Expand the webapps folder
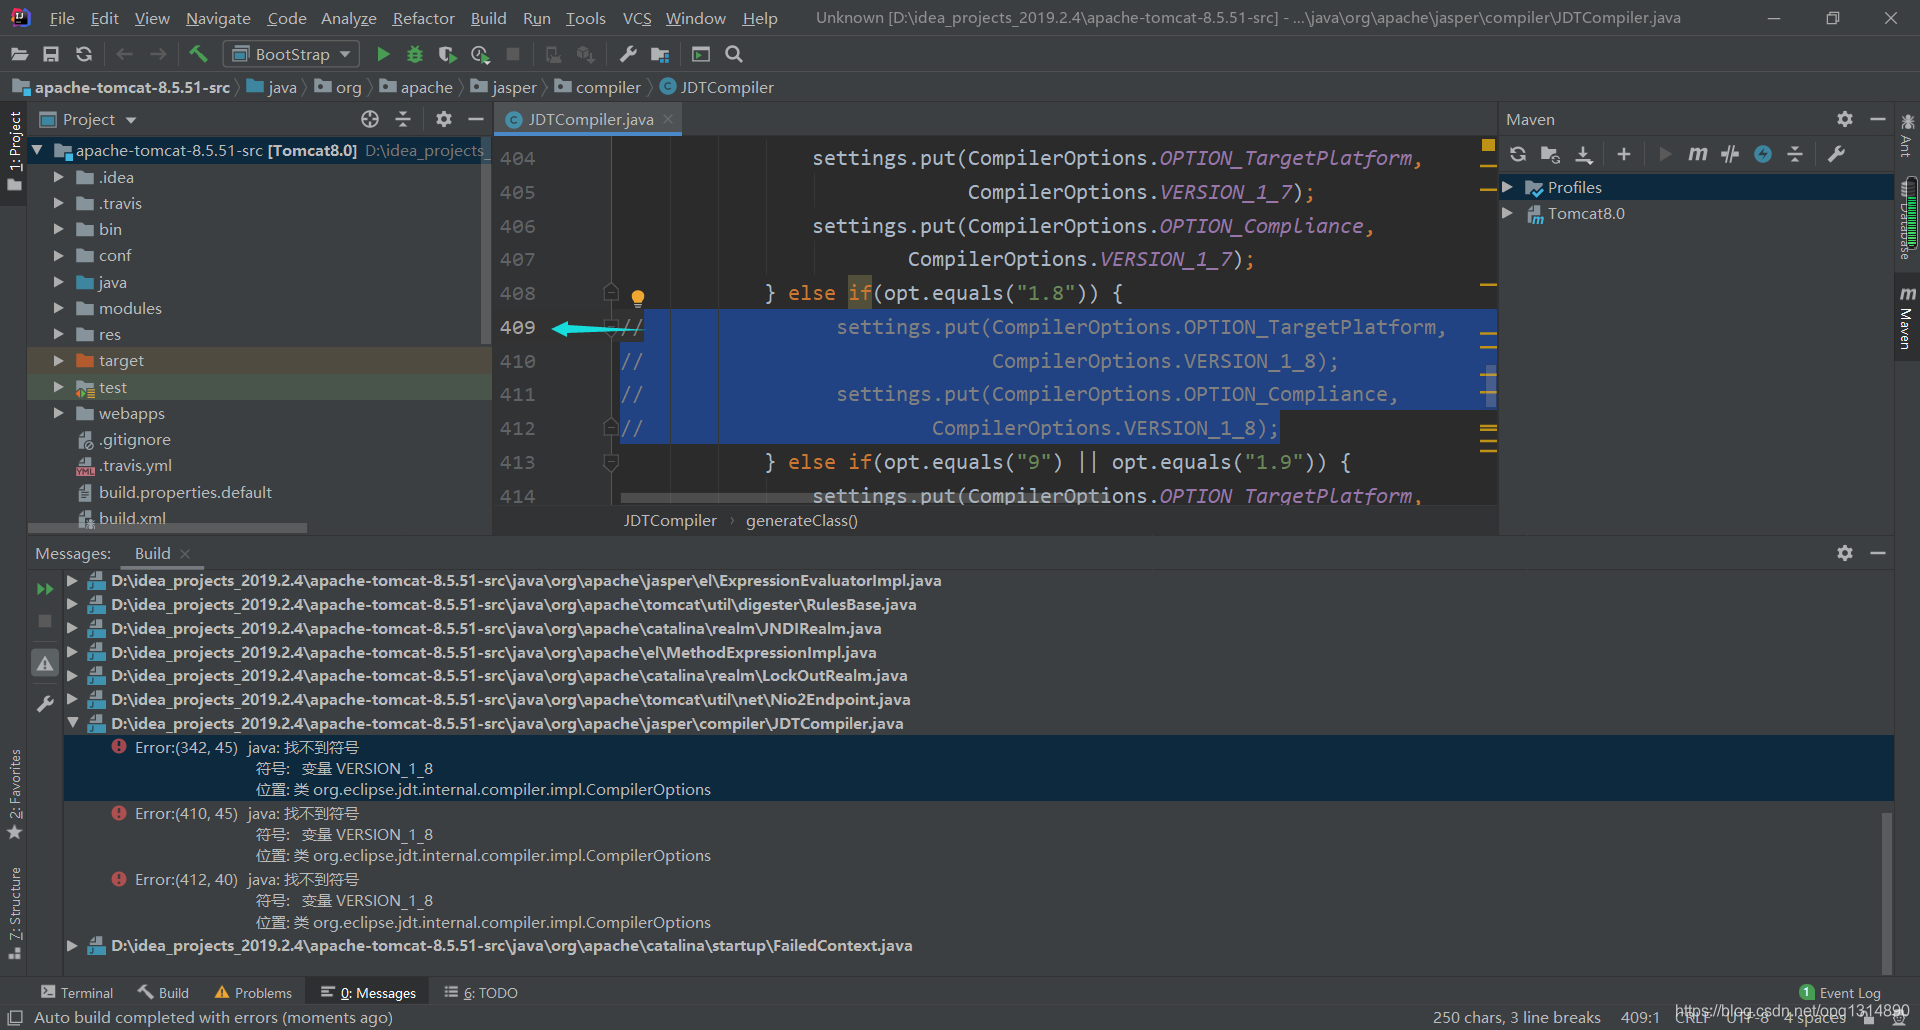The width and height of the screenshot is (1920, 1030). point(59,413)
